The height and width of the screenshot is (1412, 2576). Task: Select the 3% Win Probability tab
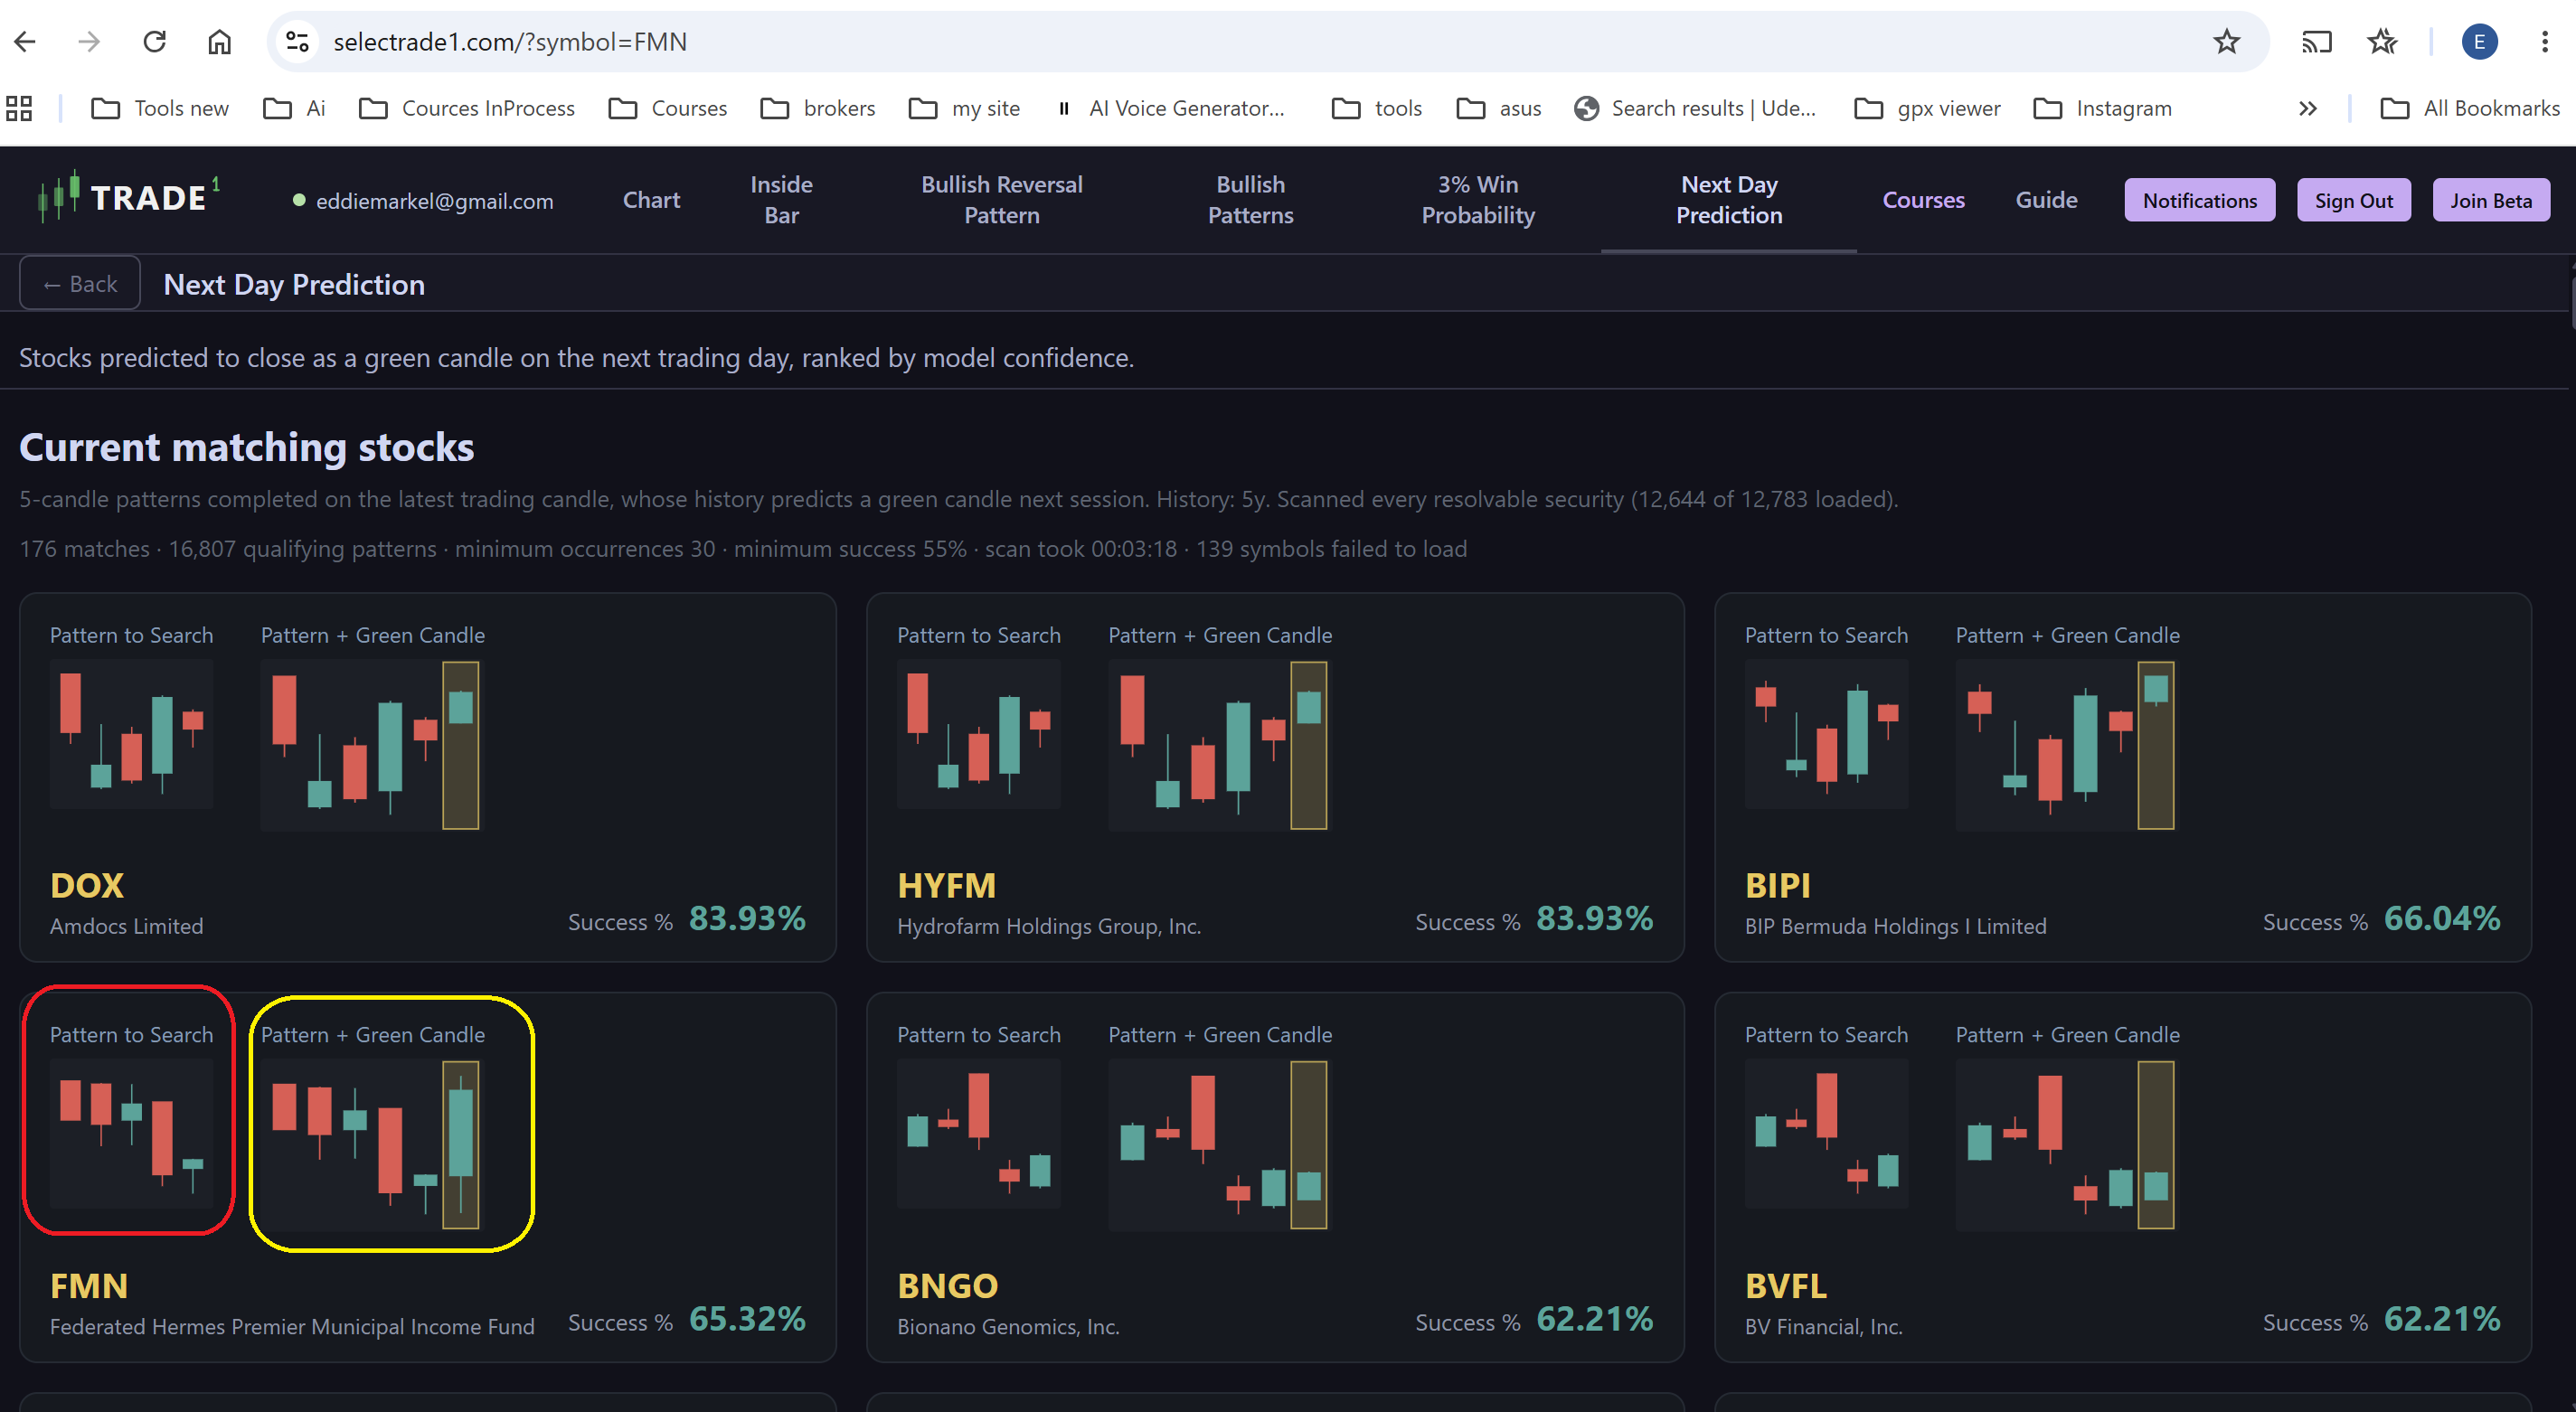(1478, 200)
